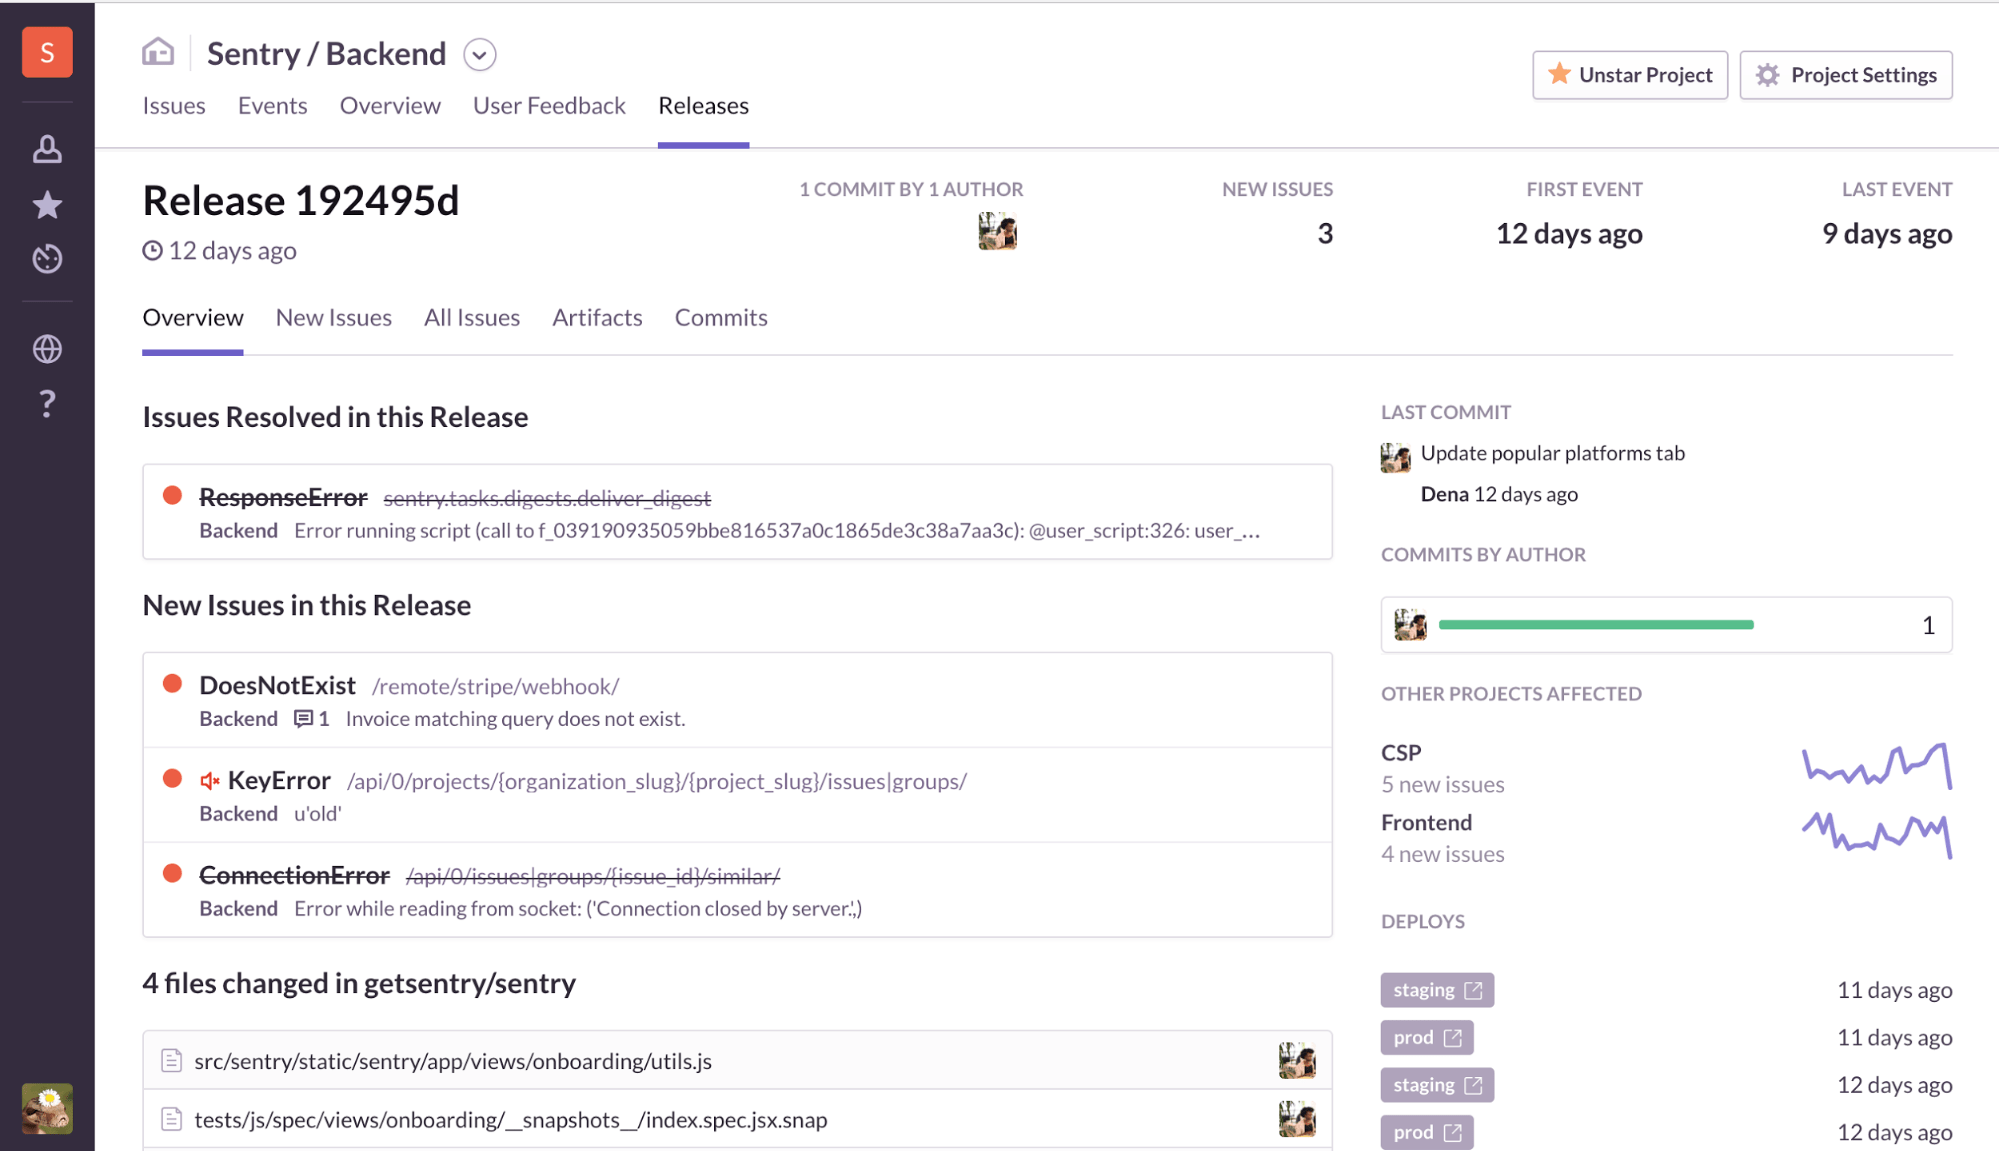This screenshot has width=1999, height=1152.
Task: Switch to the Issues tab
Action: 174,106
